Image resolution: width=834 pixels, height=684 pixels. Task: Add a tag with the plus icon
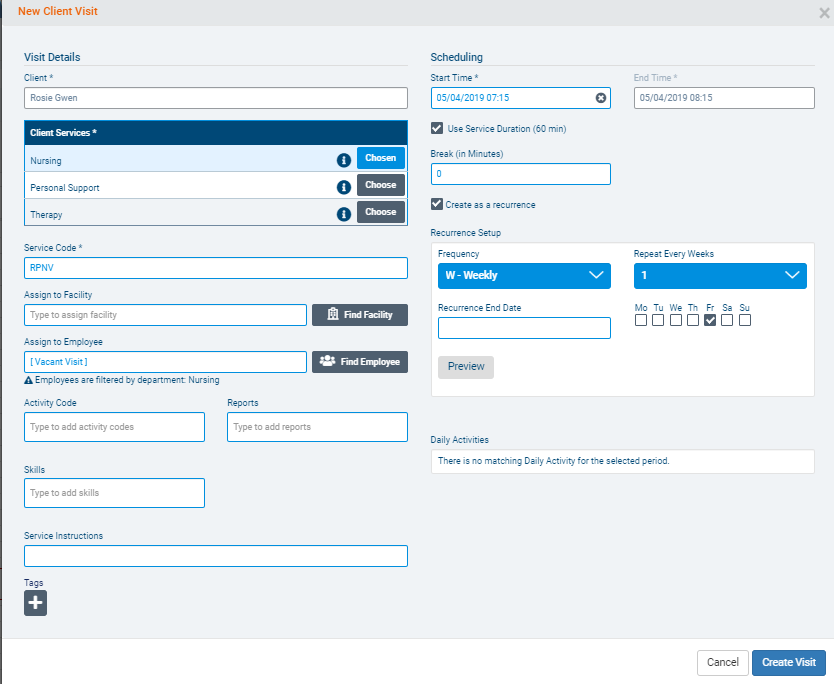[35, 603]
